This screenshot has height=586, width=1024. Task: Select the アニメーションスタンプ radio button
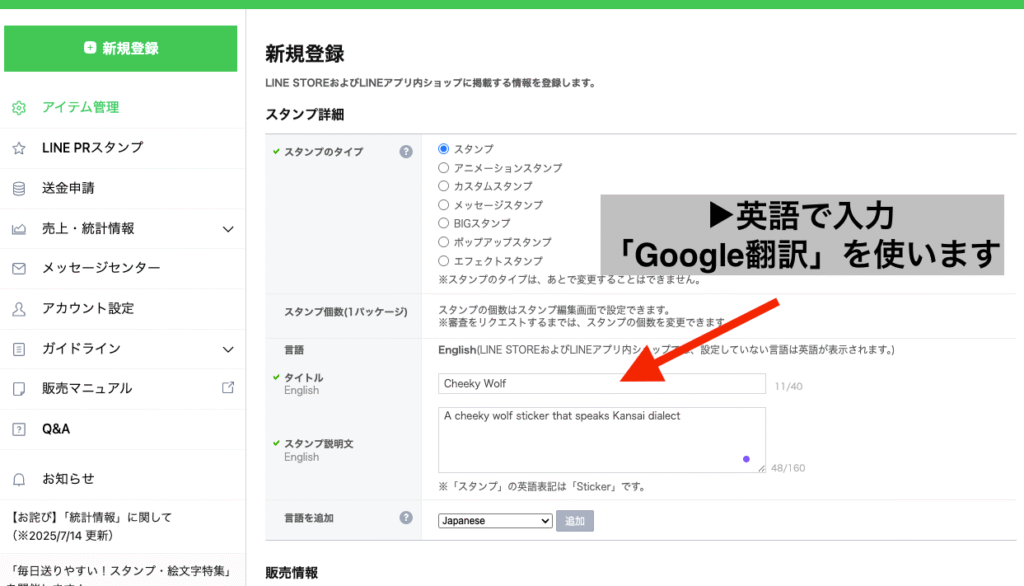[x=443, y=168]
